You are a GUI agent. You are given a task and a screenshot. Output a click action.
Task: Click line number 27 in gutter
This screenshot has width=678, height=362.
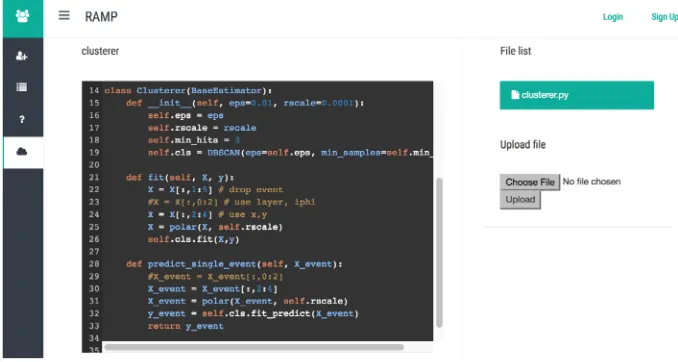point(94,252)
